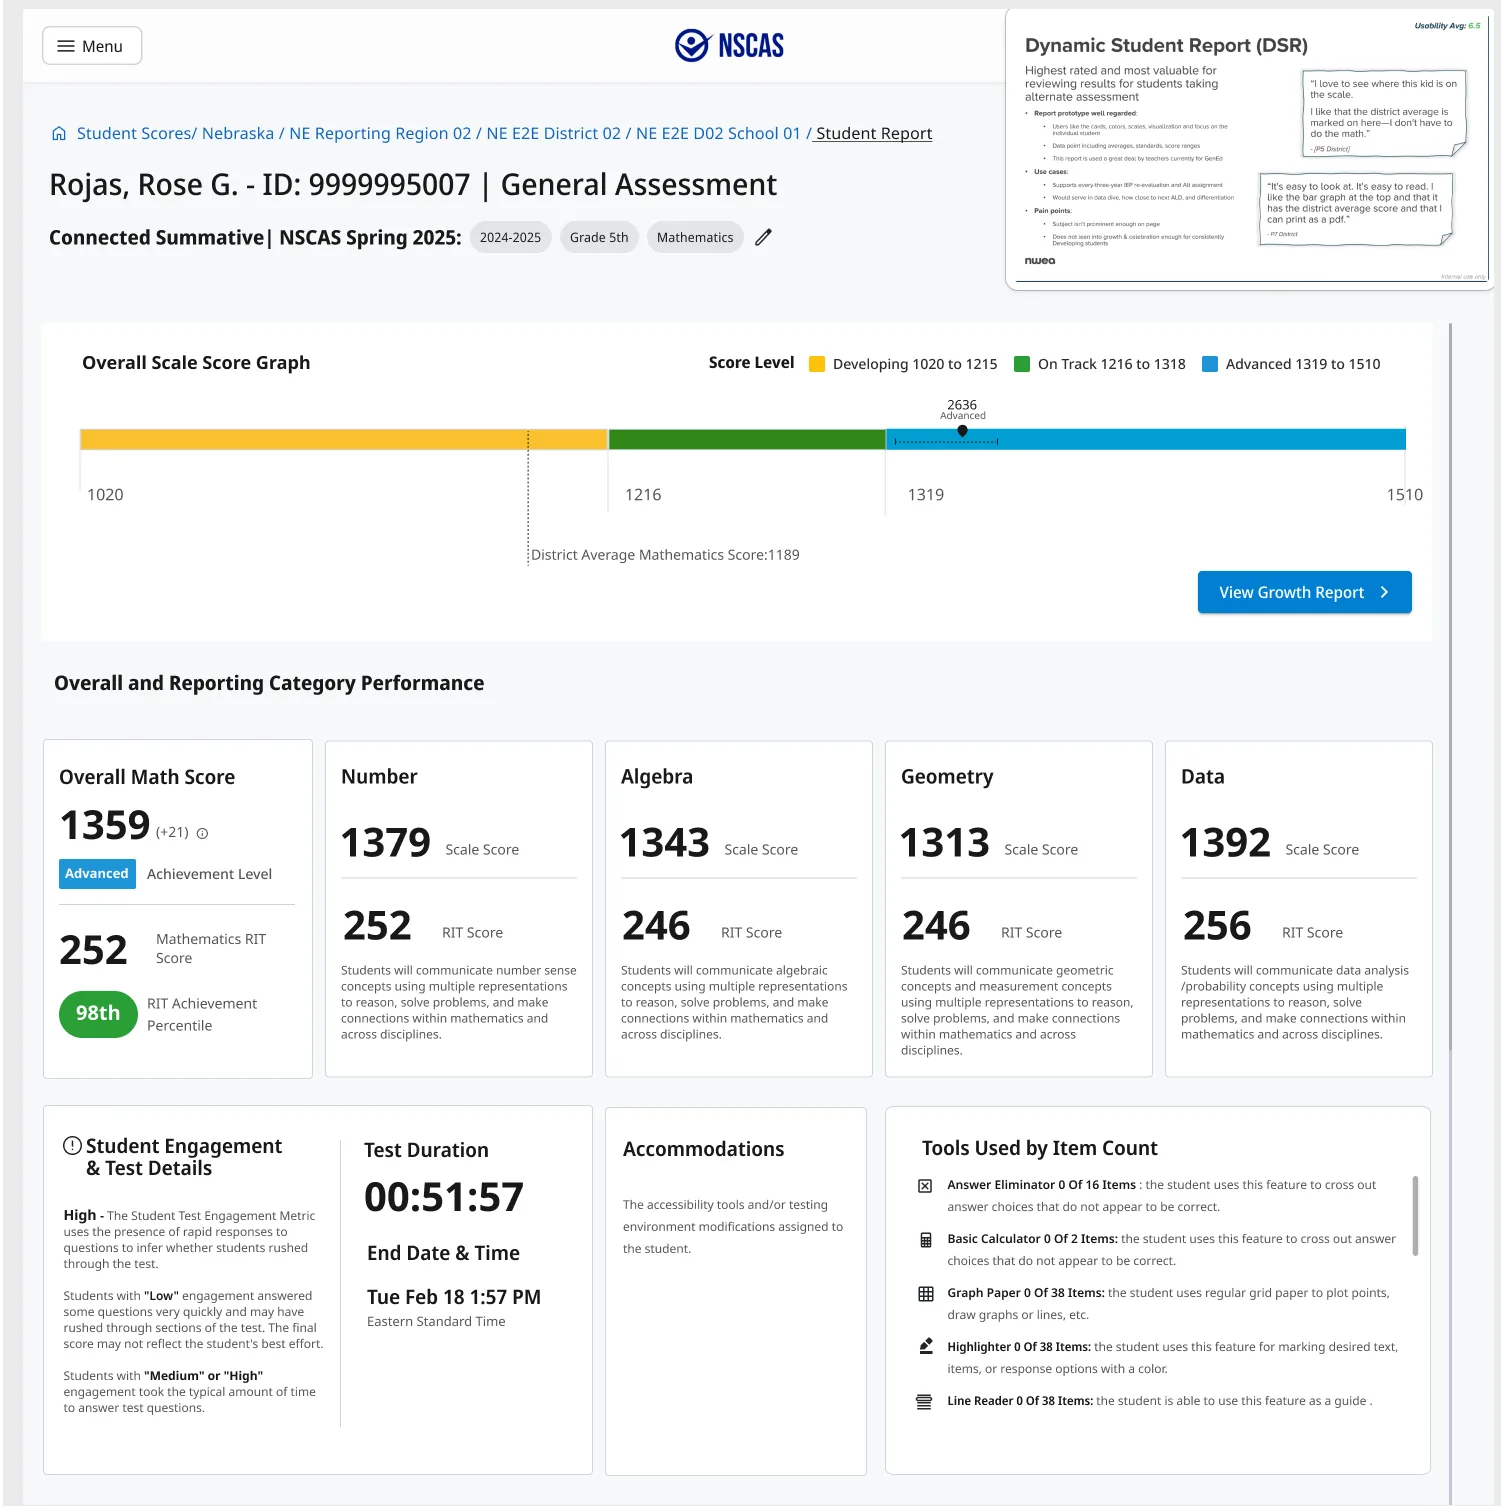Click the yellow Developing segment of score bar
The image size is (1501, 1506).
click(x=344, y=439)
